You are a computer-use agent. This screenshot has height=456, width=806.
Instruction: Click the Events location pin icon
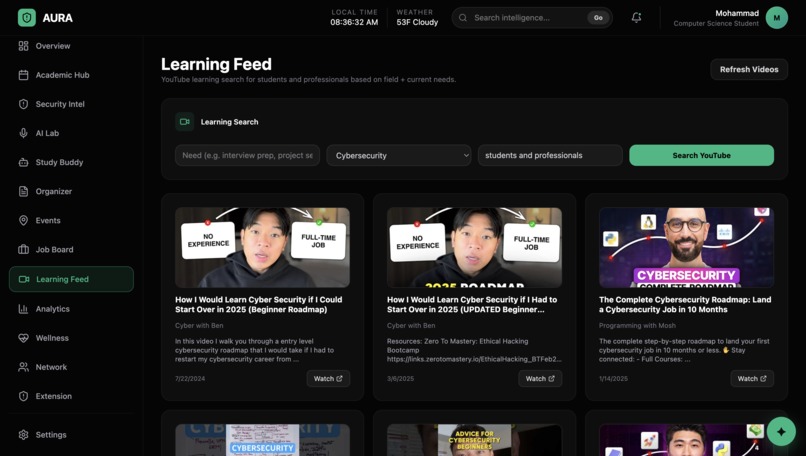[x=23, y=221]
